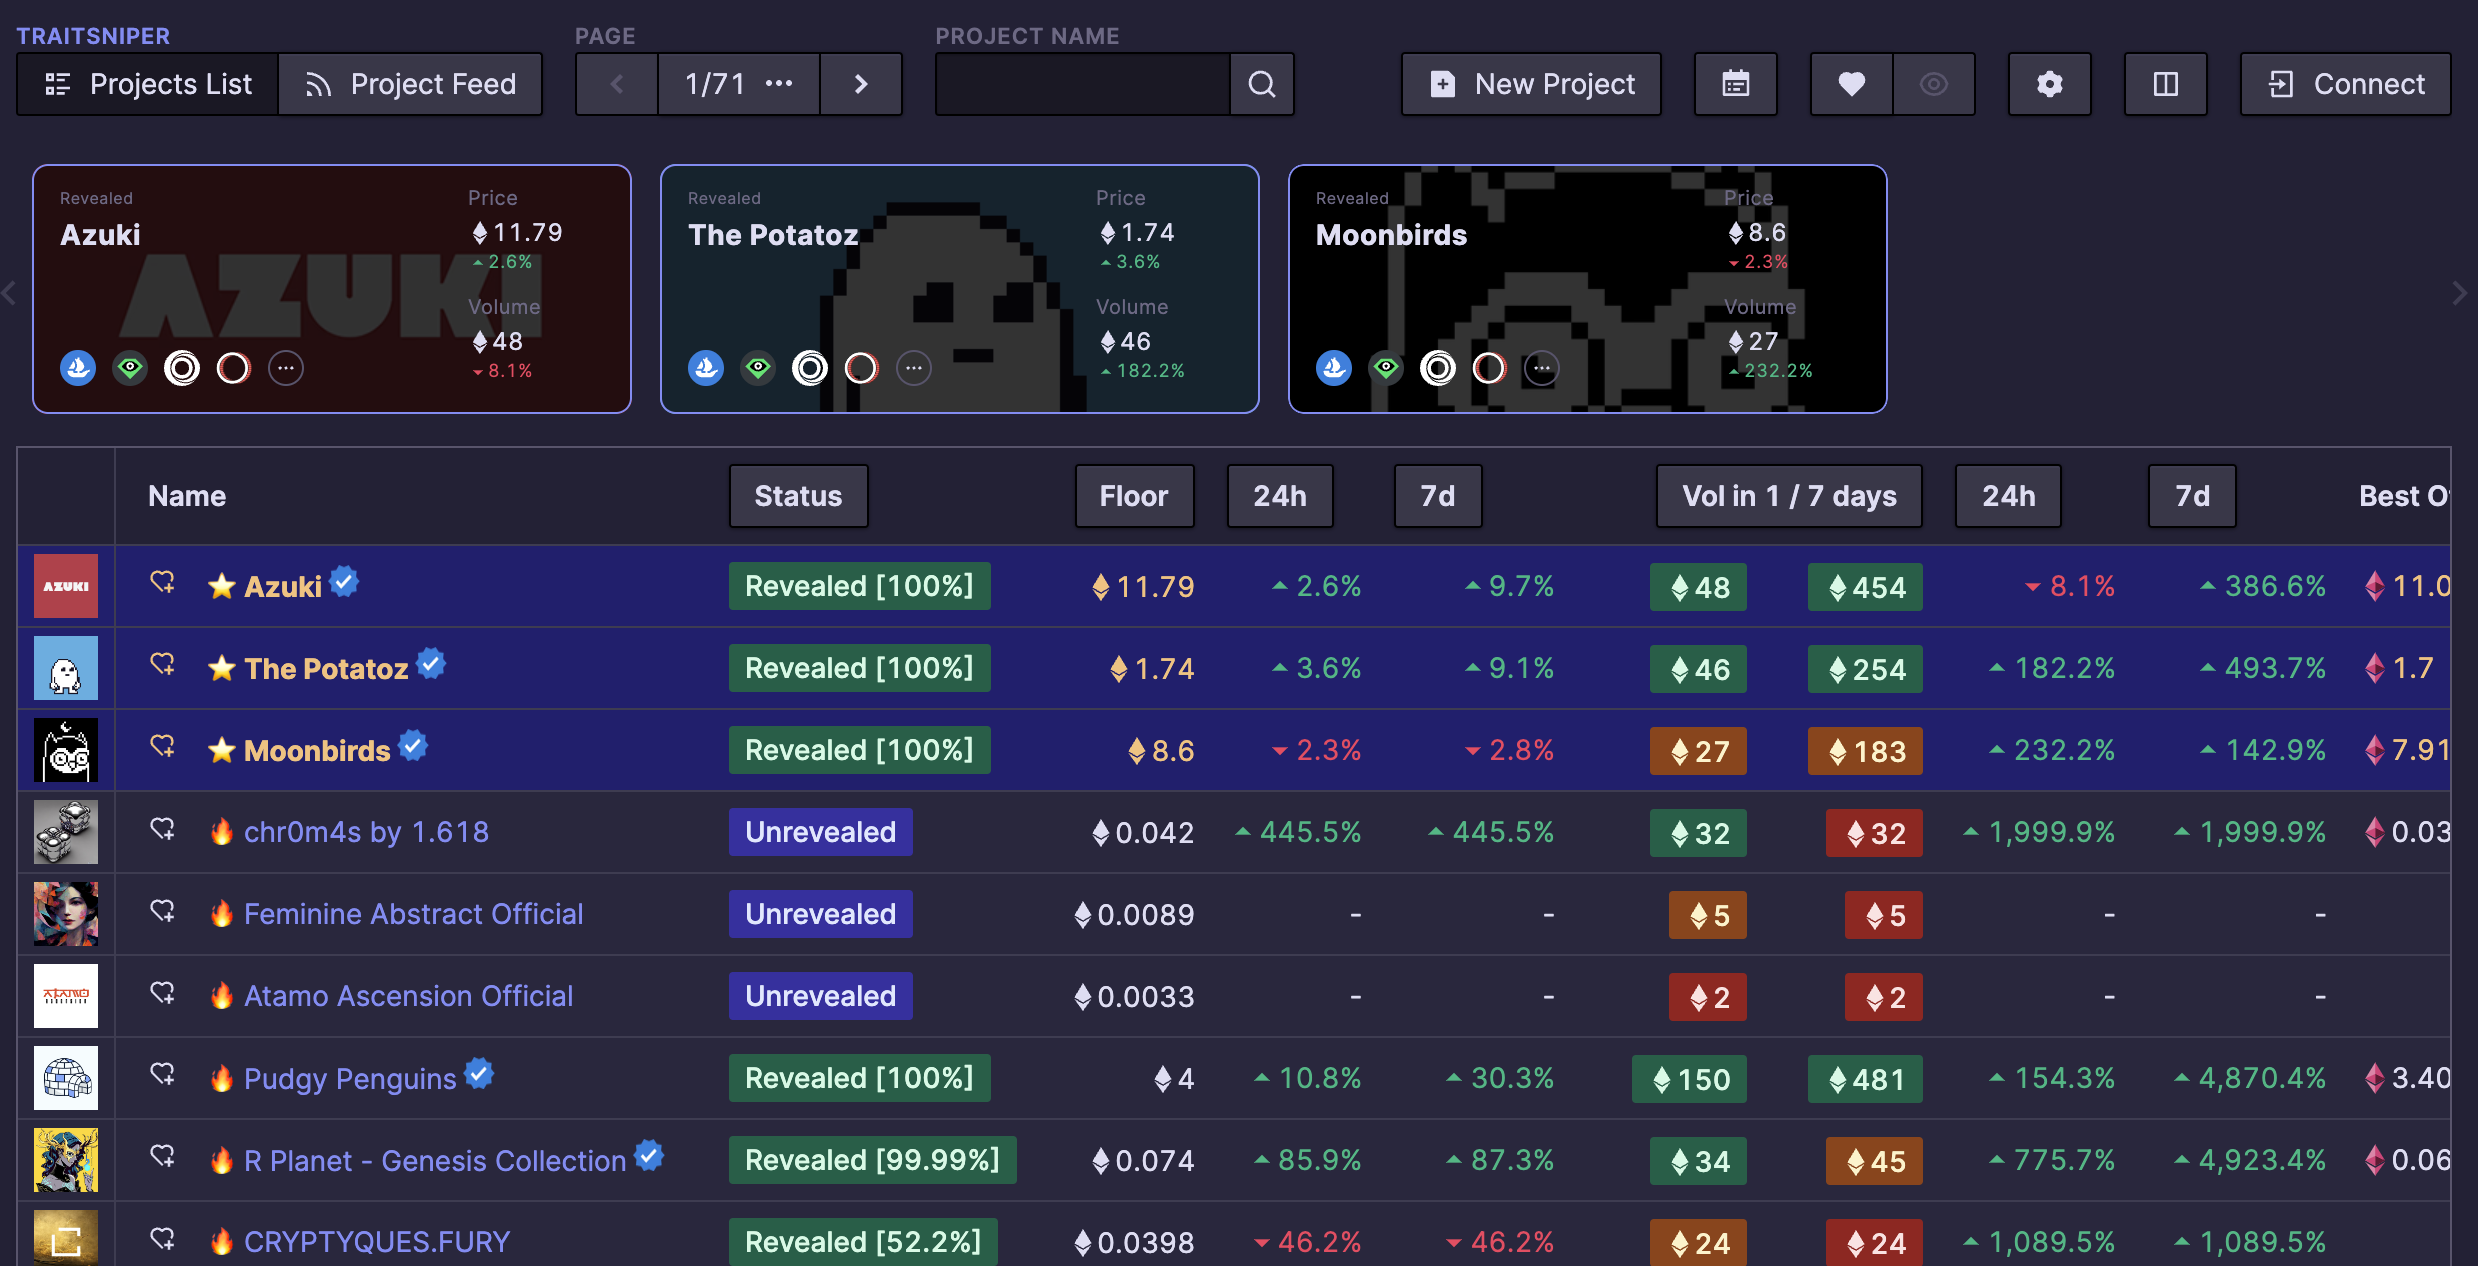Open the Projects List tab
The image size is (2478, 1266).
click(x=148, y=84)
